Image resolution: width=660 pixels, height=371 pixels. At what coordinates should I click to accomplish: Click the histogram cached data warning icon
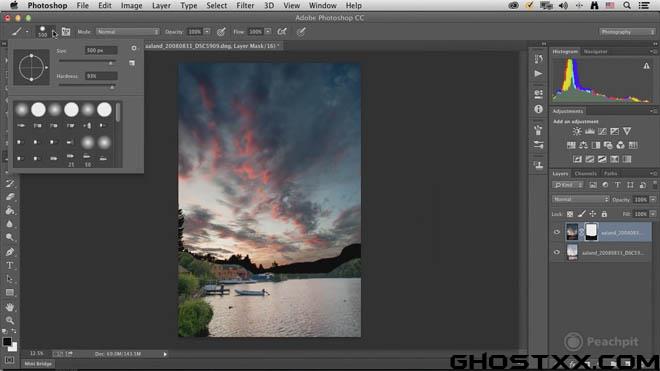tap(646, 66)
